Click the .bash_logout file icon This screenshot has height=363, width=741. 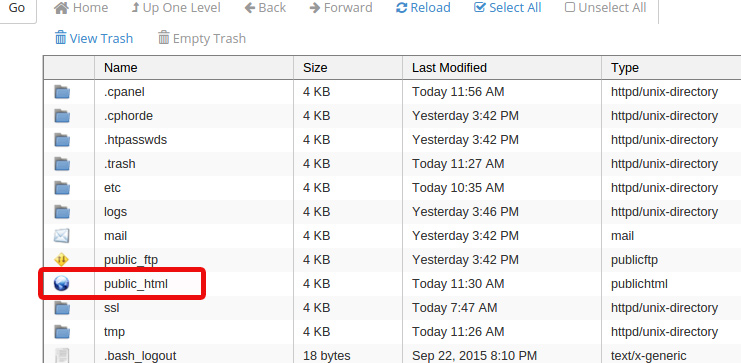click(62, 356)
